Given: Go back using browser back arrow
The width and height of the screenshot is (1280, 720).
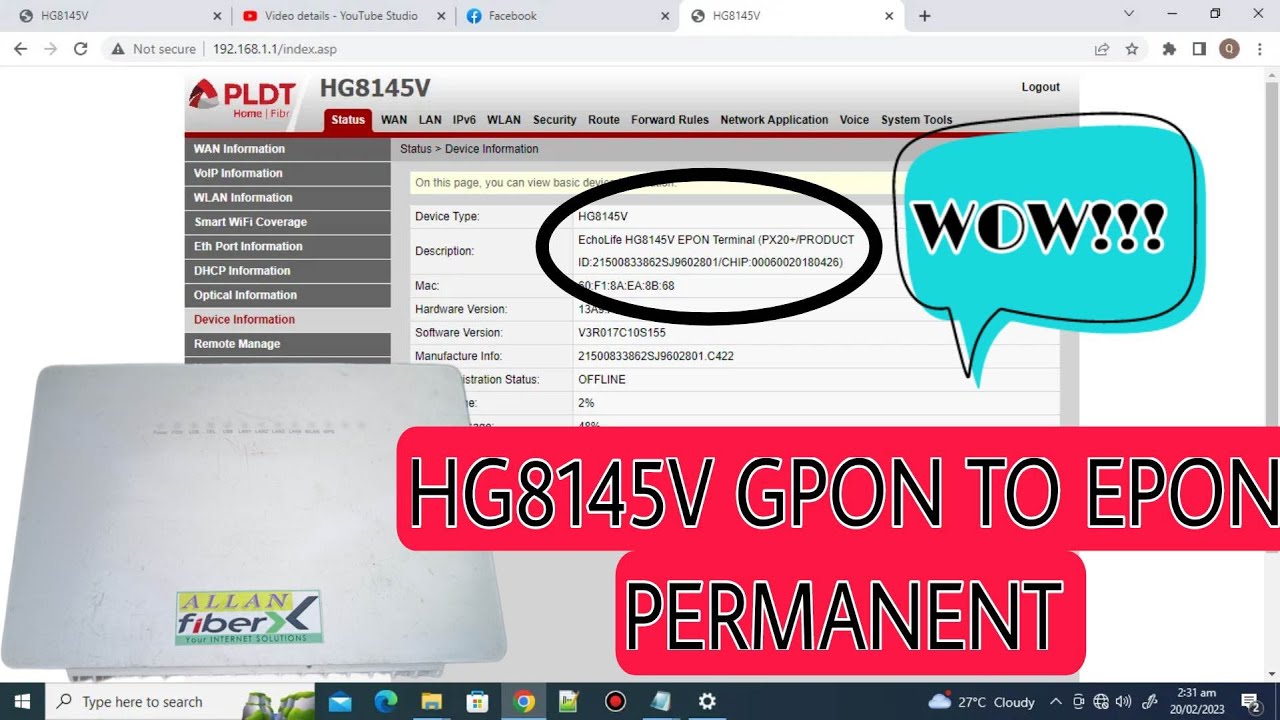Looking at the screenshot, I should (x=20, y=48).
